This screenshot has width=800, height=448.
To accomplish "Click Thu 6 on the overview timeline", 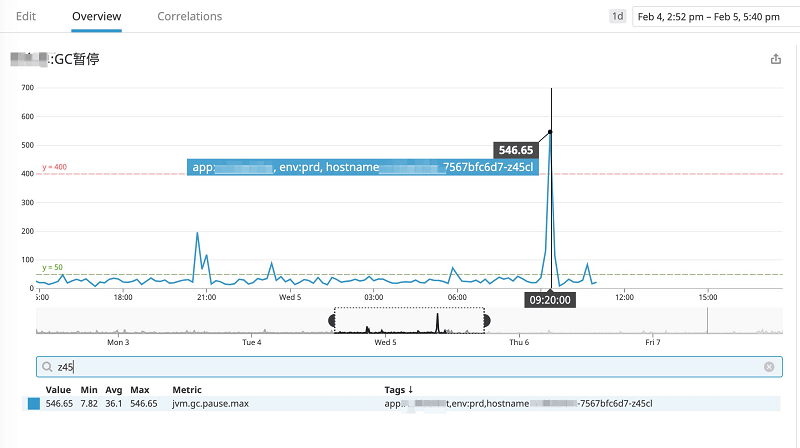I will [x=519, y=342].
